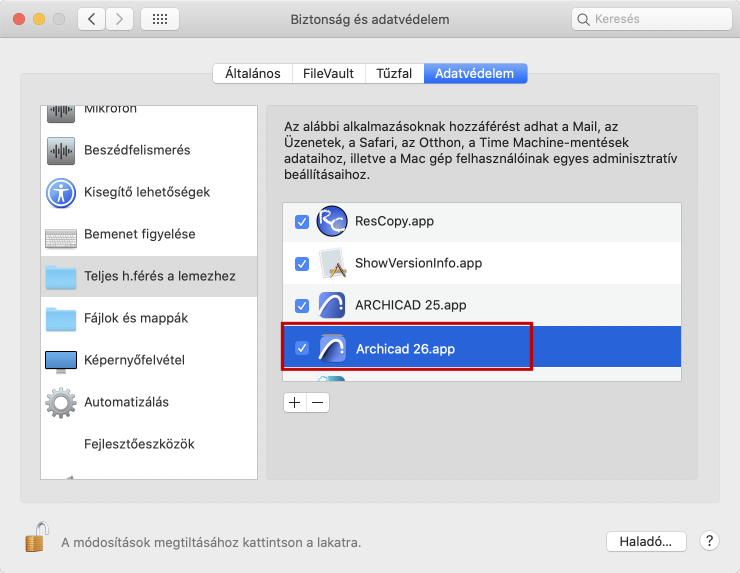Select the Archicad 26.app name text
Image resolution: width=740 pixels, height=573 pixels.
pos(405,349)
